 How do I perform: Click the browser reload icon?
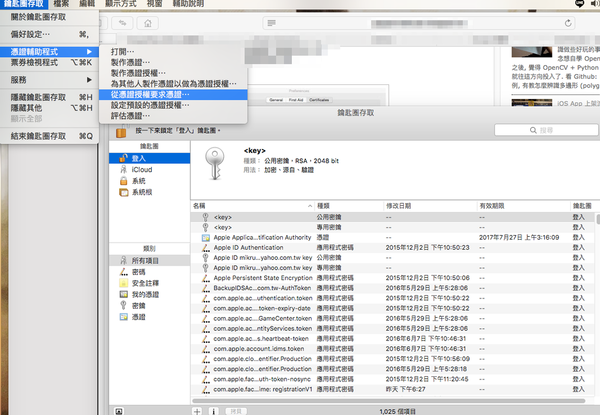click(x=568, y=23)
